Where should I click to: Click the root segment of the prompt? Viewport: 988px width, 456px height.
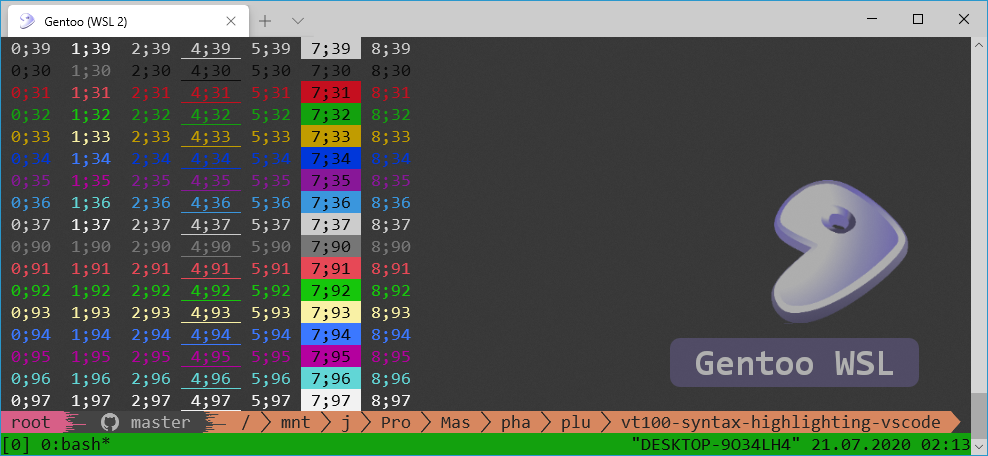click(x=31, y=422)
